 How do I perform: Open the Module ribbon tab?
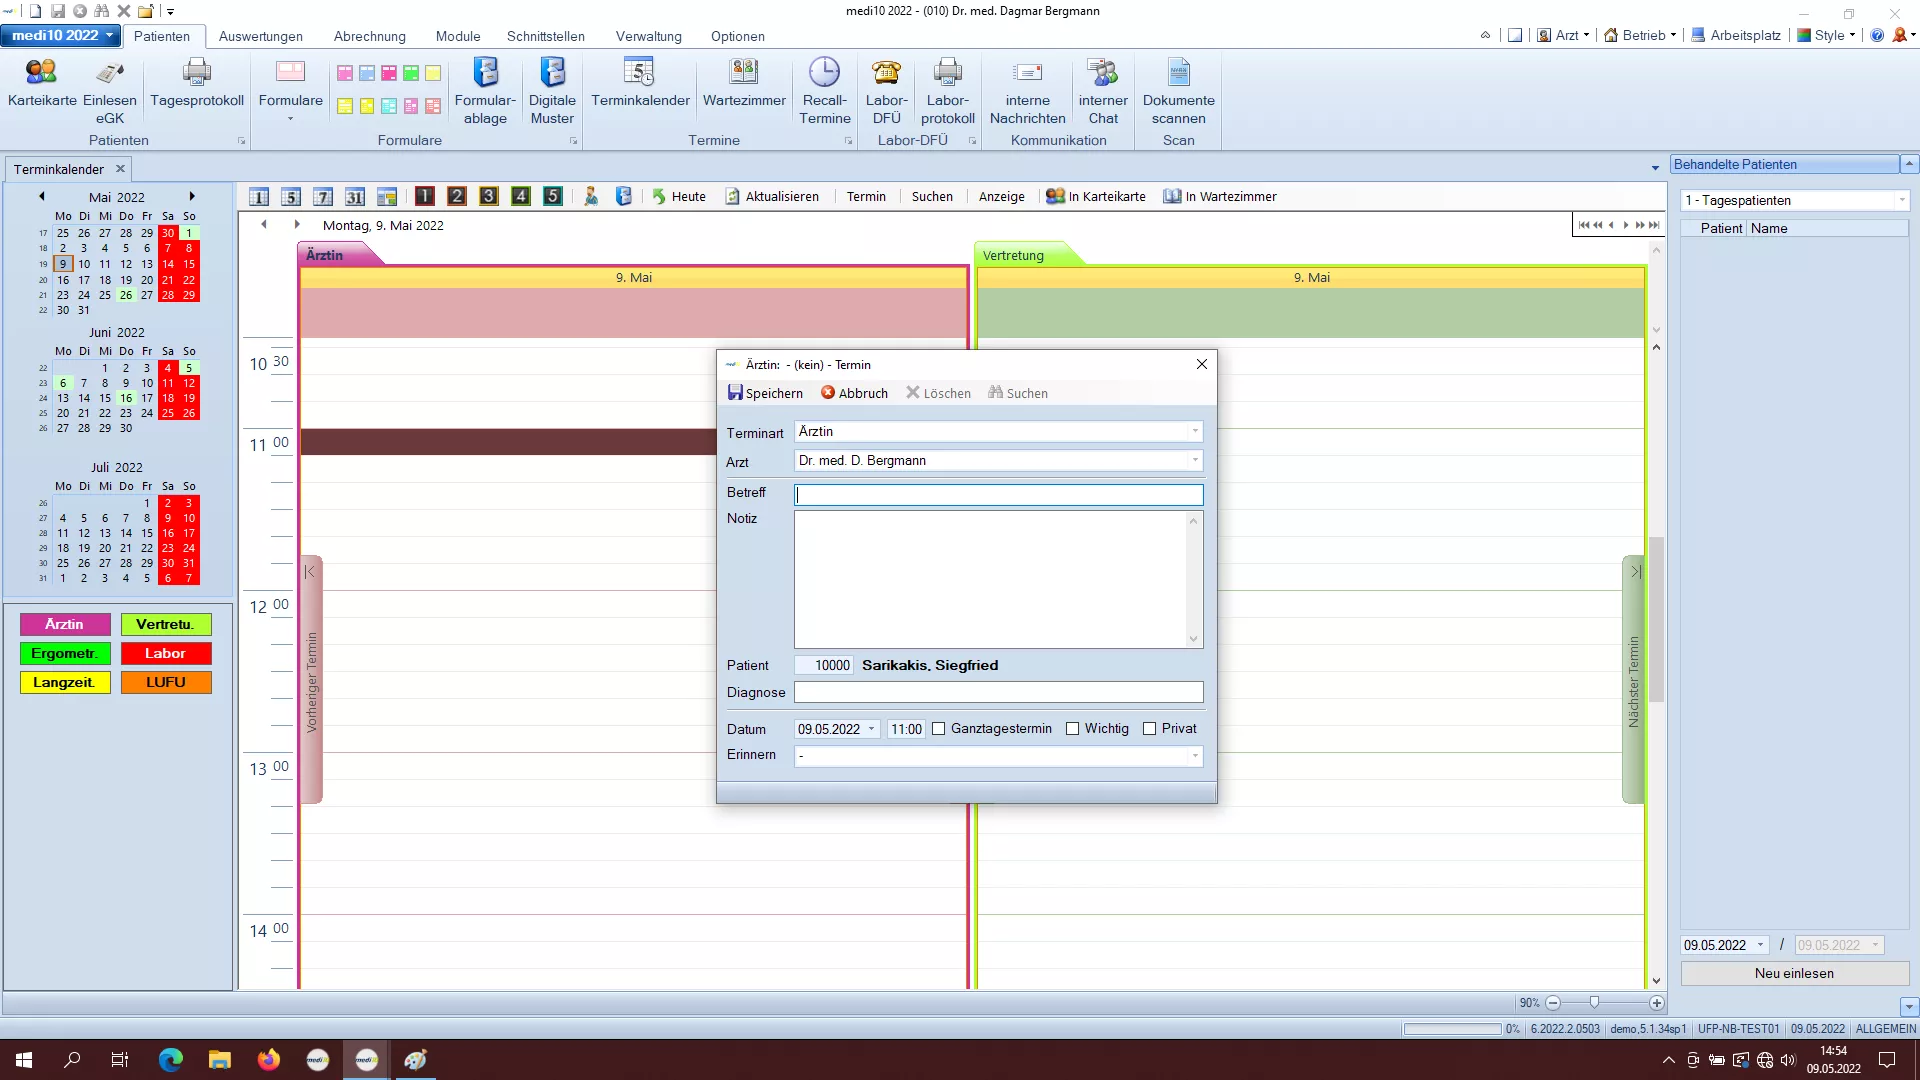(458, 36)
